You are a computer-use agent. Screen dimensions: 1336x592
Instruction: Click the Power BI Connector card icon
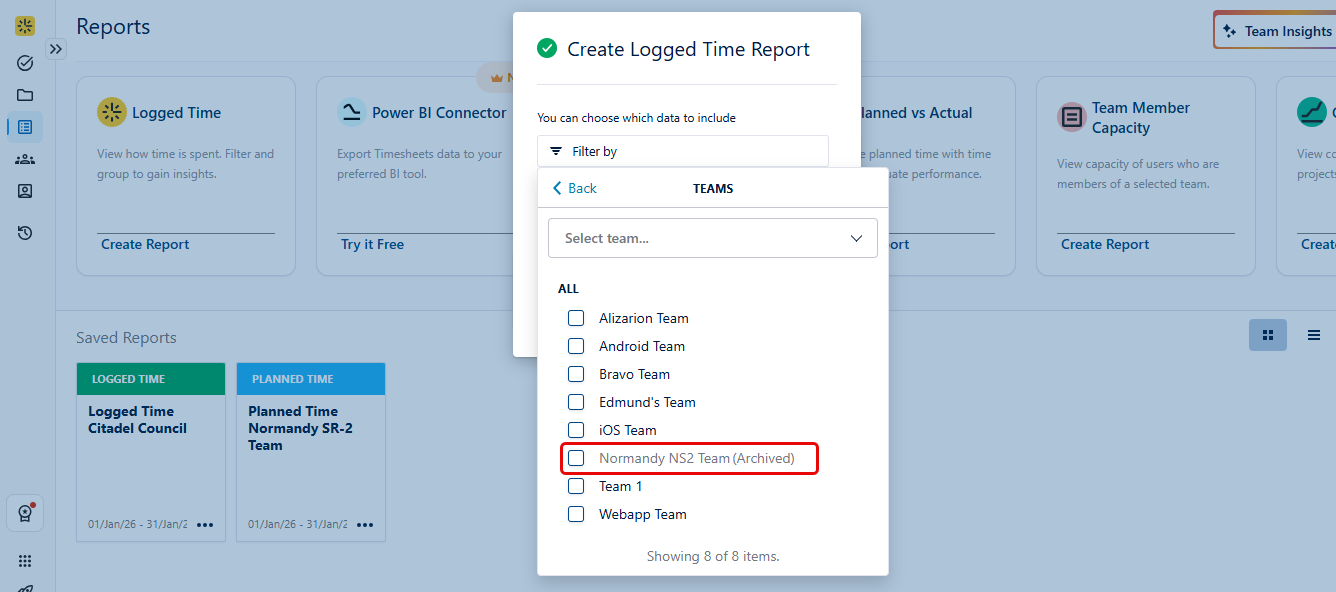coord(351,112)
